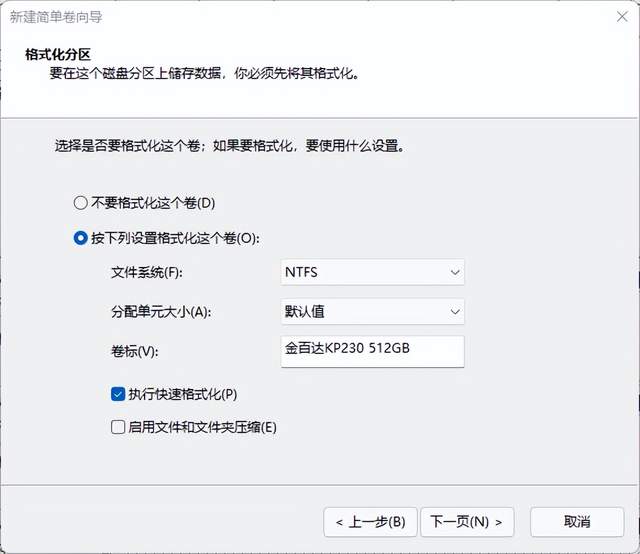Click the chevron arrow beside NTFS

pos(455,272)
